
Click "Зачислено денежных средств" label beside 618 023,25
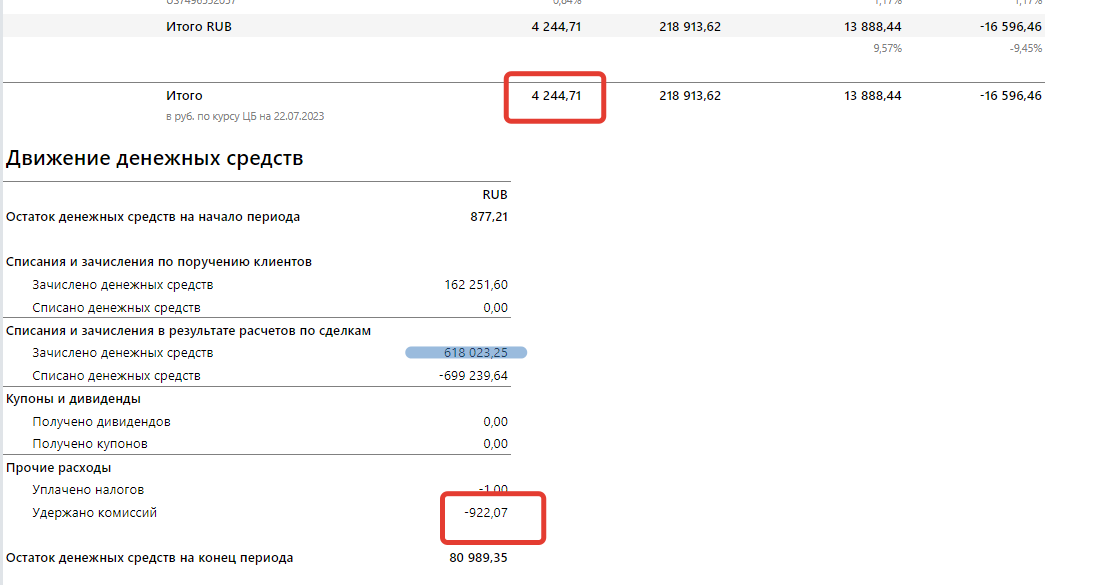click(x=123, y=353)
